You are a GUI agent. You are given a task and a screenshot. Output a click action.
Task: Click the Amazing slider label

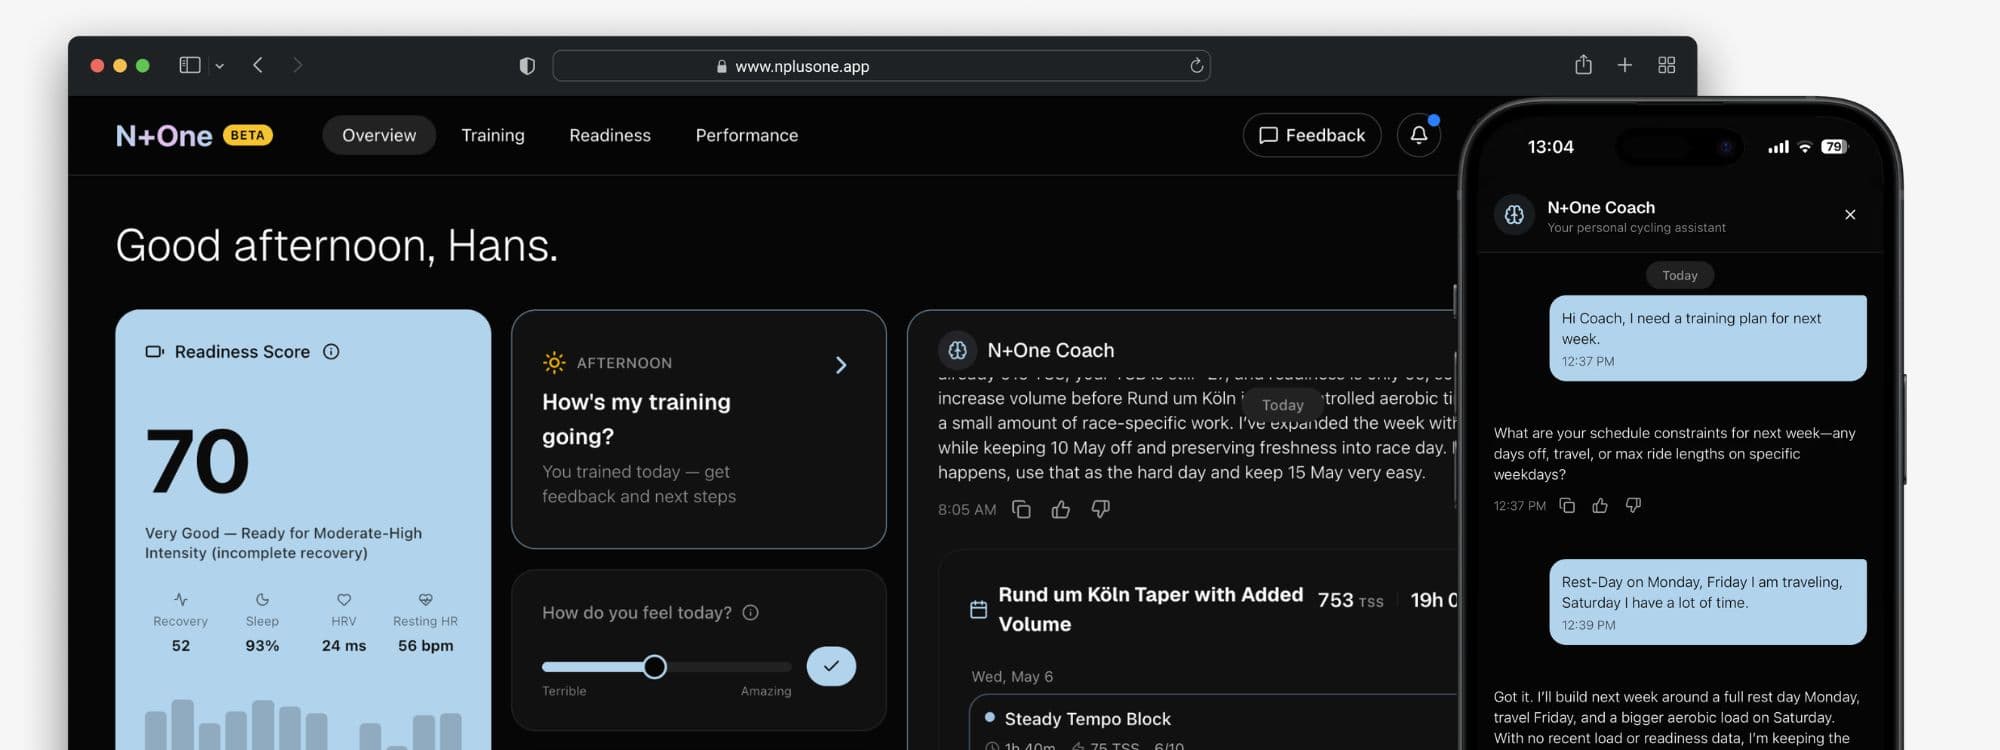click(766, 691)
